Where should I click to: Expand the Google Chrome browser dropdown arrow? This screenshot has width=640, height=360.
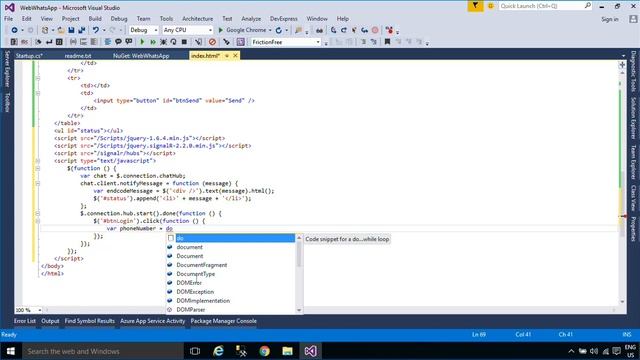(270, 30)
